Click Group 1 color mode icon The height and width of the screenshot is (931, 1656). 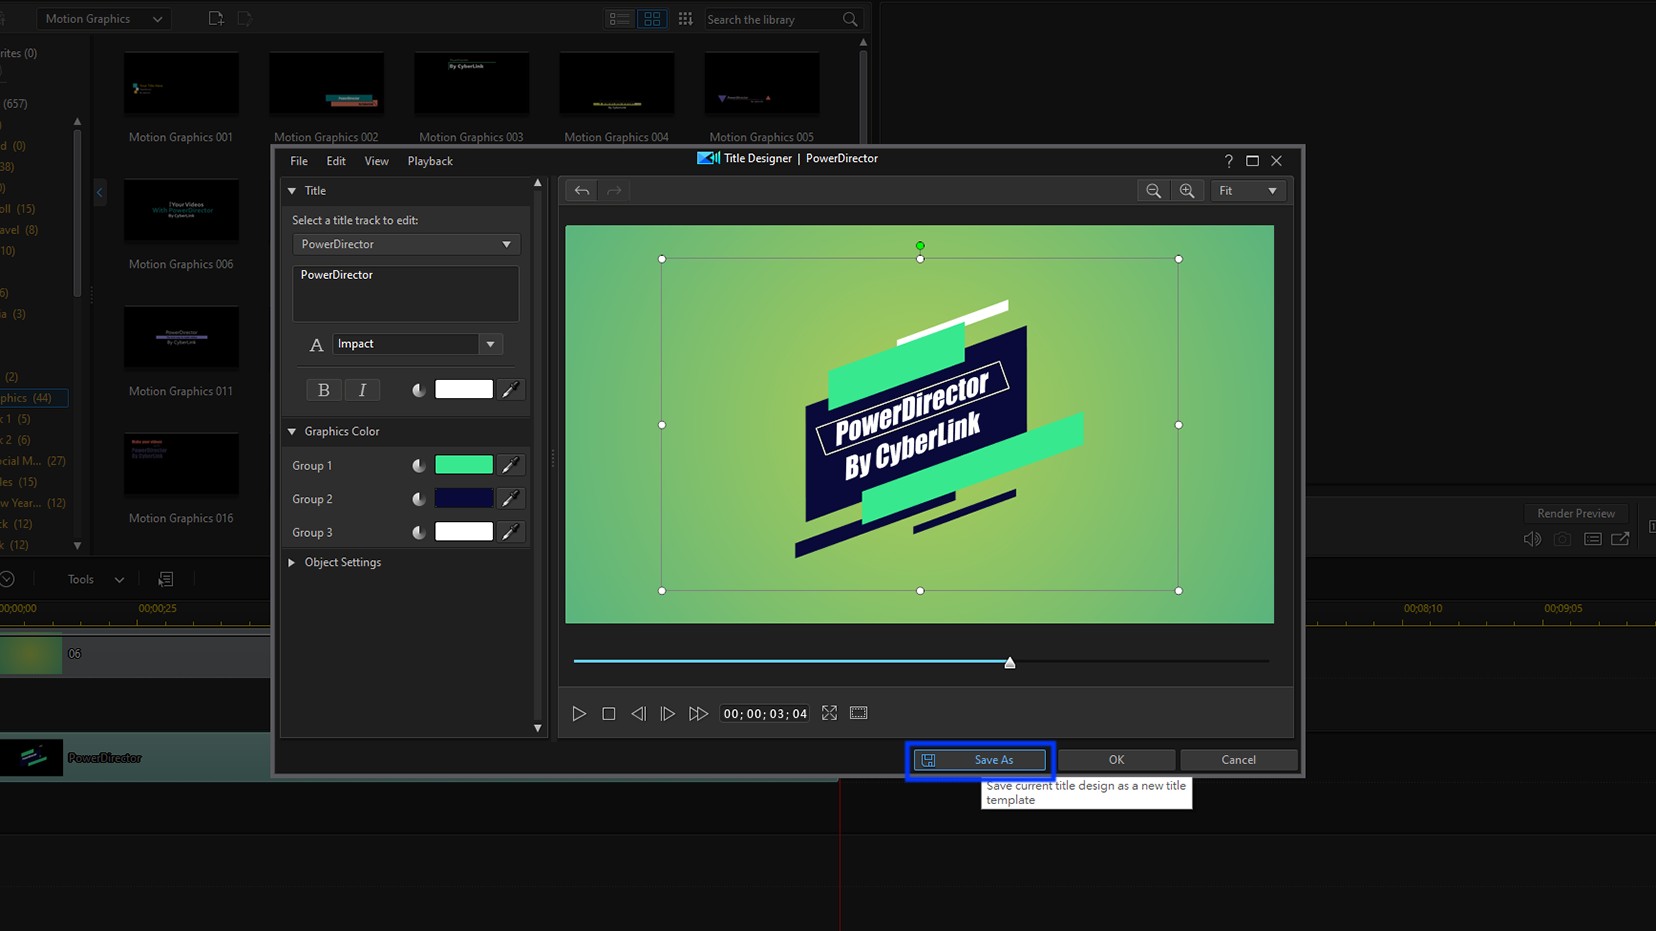pyautogui.click(x=418, y=465)
